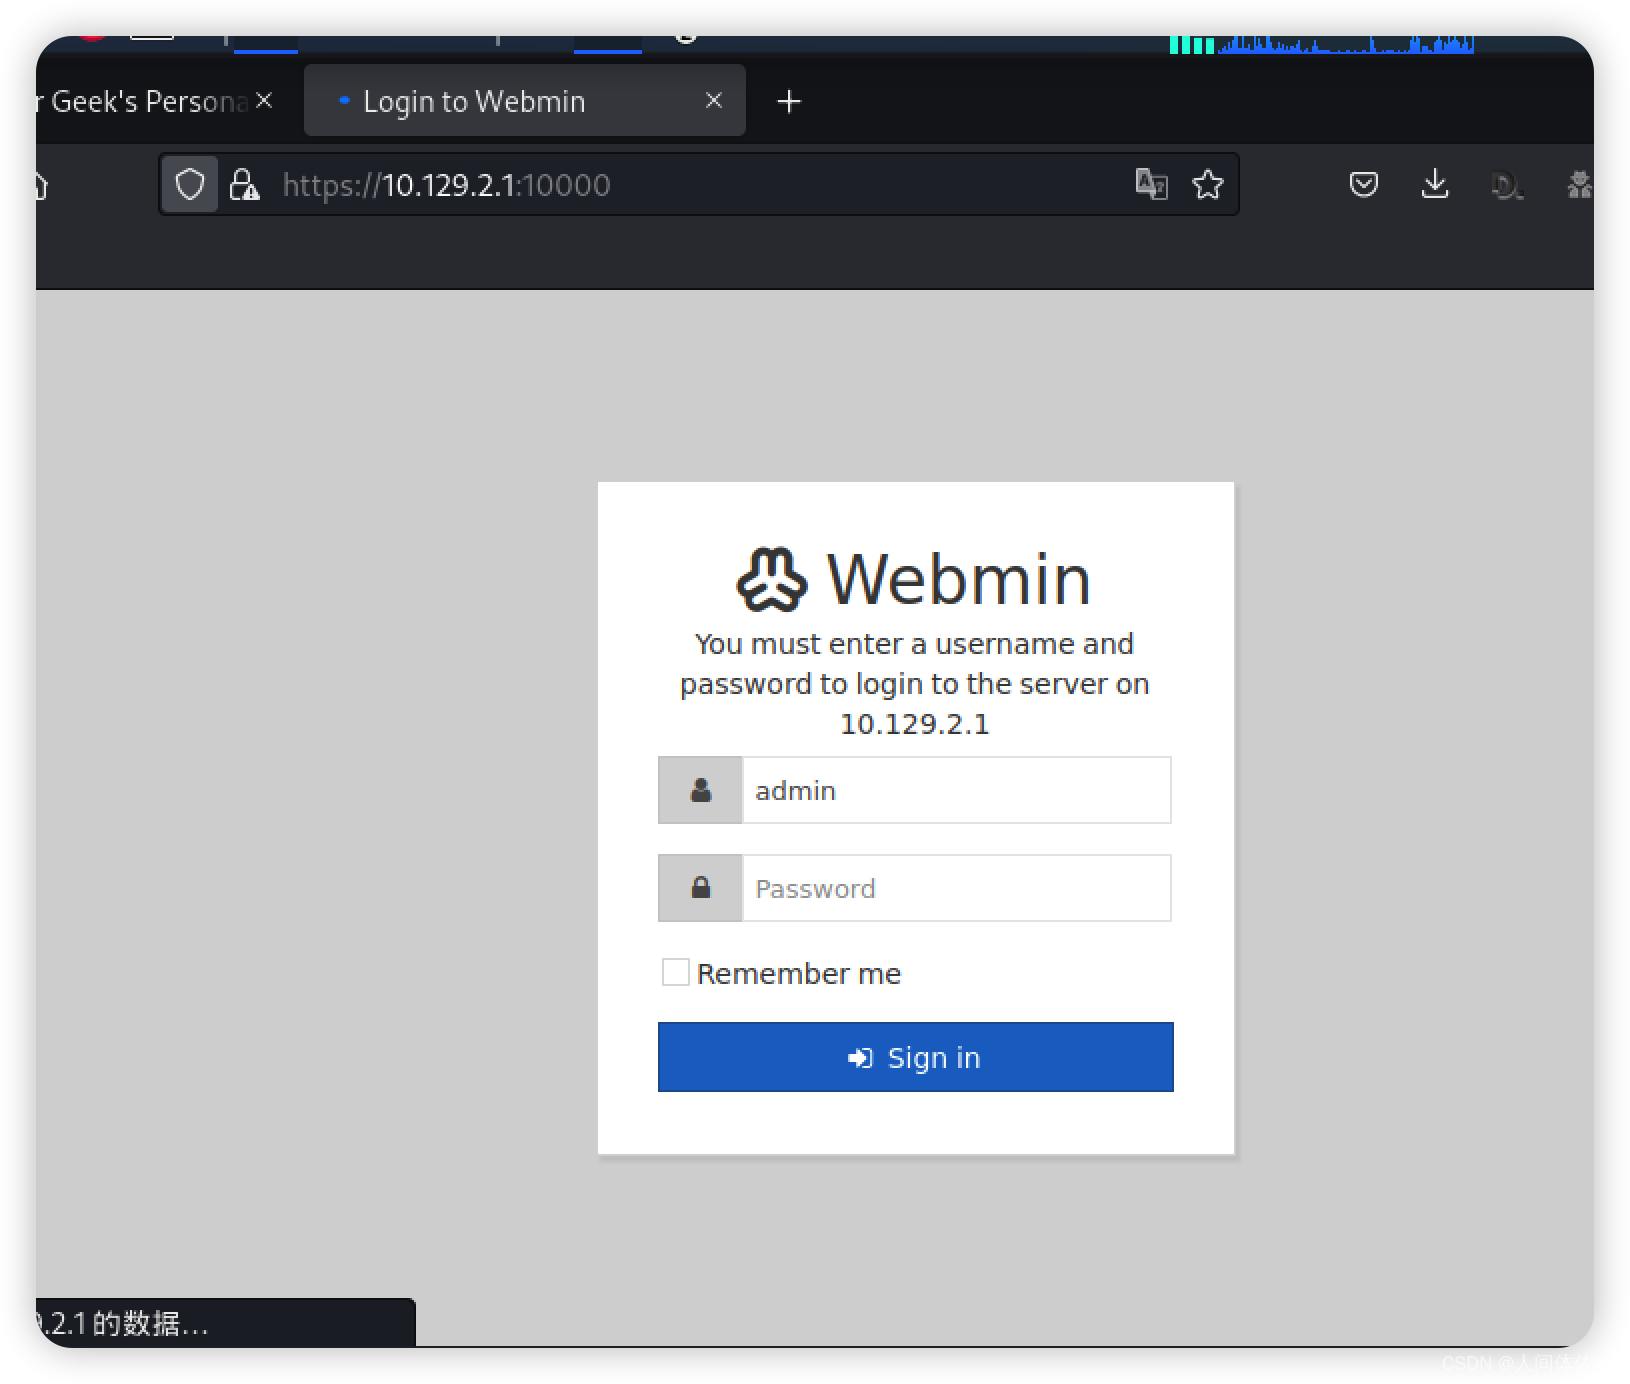
Task: Select the Login to Webmin tab
Action: click(x=525, y=100)
